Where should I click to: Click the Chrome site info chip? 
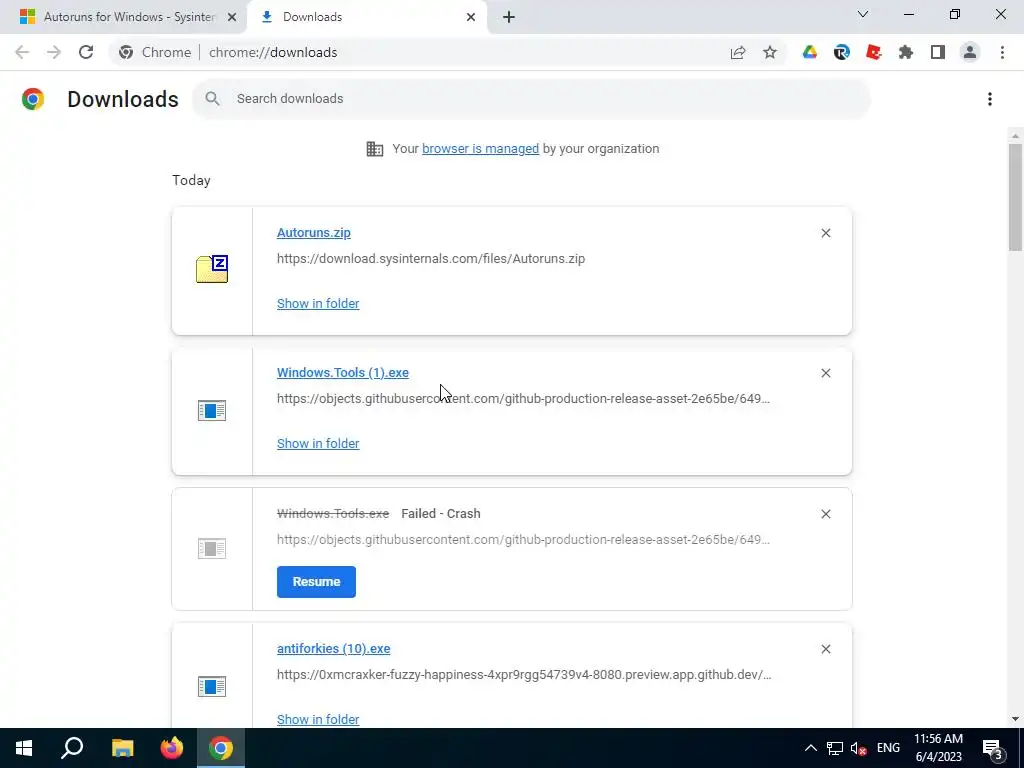[x=155, y=52]
